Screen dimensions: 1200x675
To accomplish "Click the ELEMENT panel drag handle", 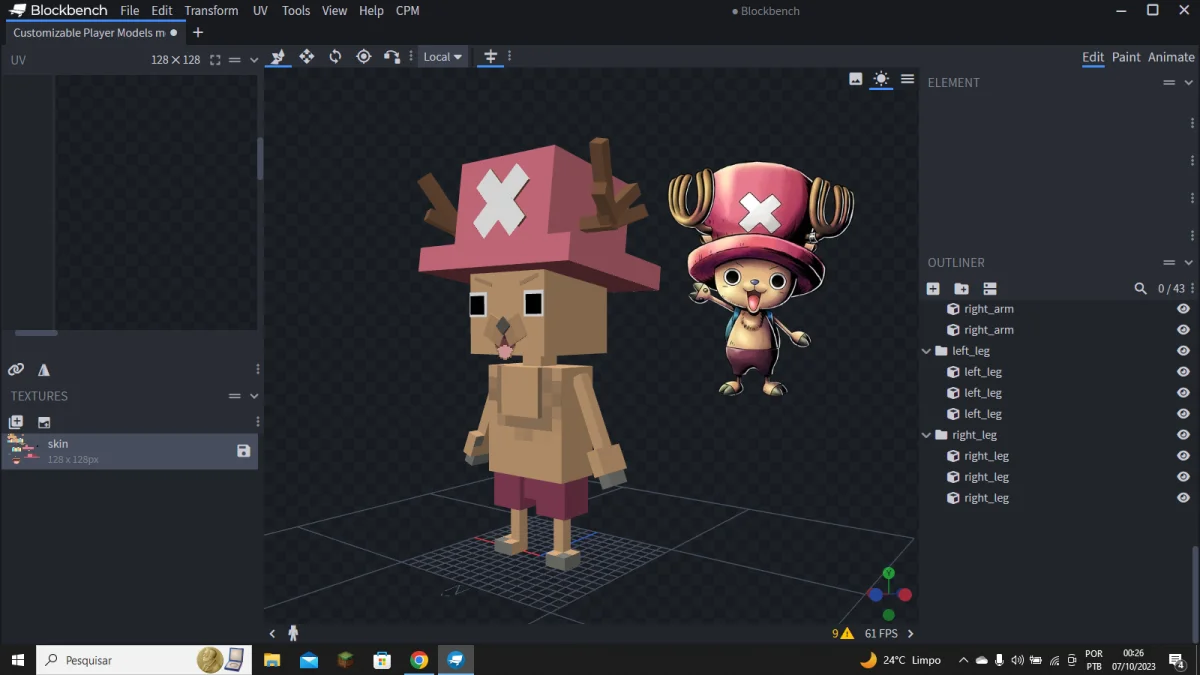I will pos(1168,83).
